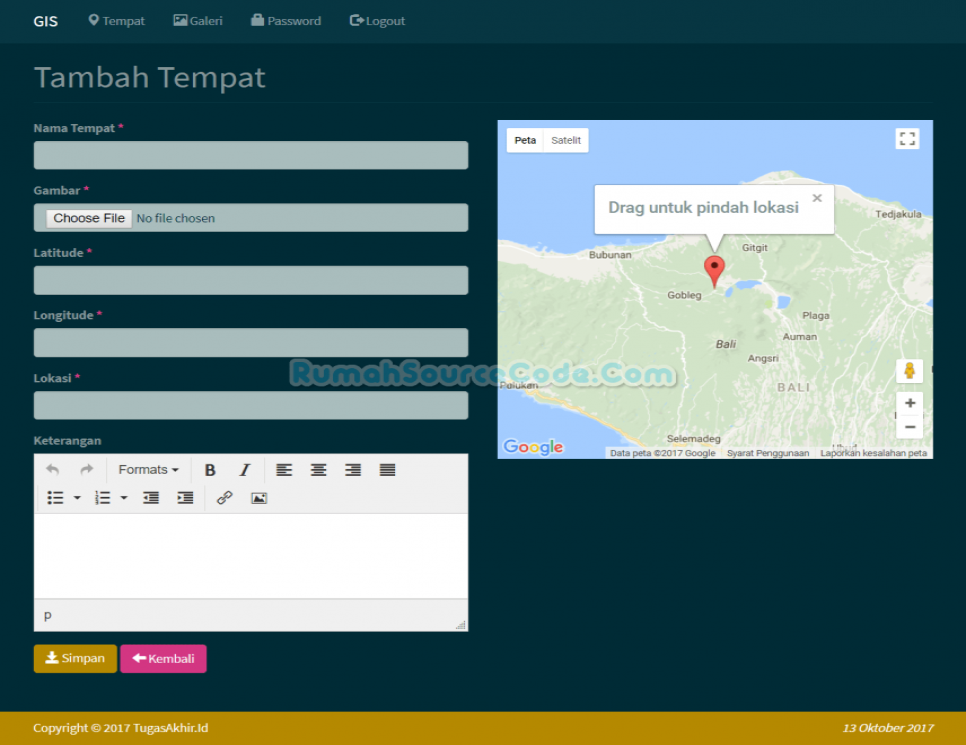Click the Insert/edit link icon

click(x=224, y=497)
